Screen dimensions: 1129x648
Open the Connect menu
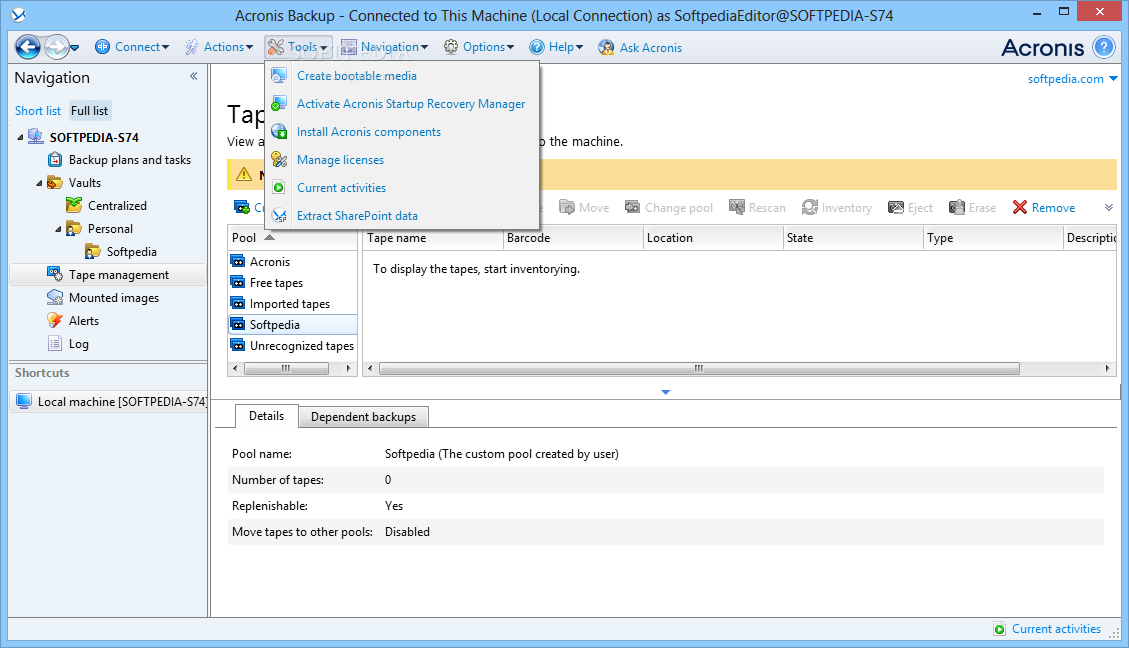132,47
